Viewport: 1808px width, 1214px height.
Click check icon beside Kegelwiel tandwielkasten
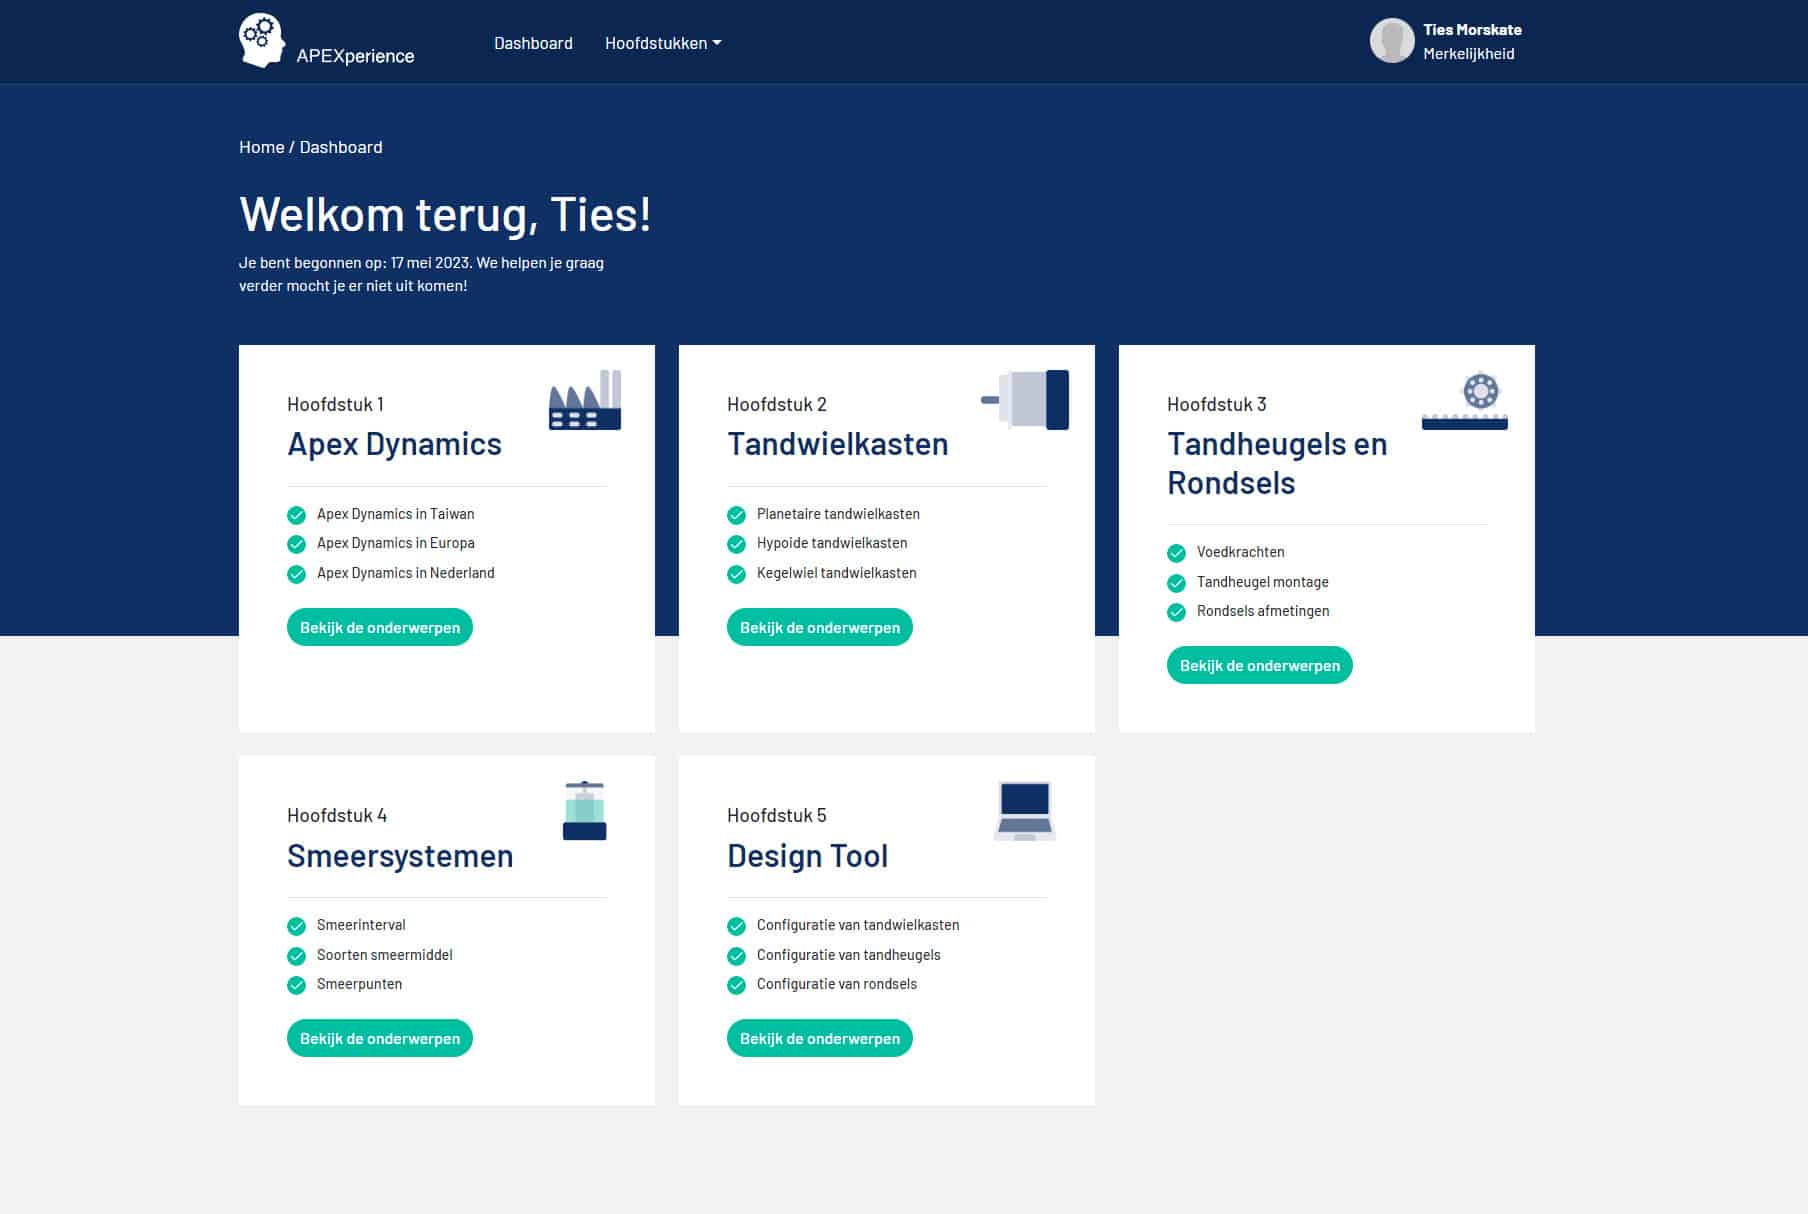(x=736, y=574)
